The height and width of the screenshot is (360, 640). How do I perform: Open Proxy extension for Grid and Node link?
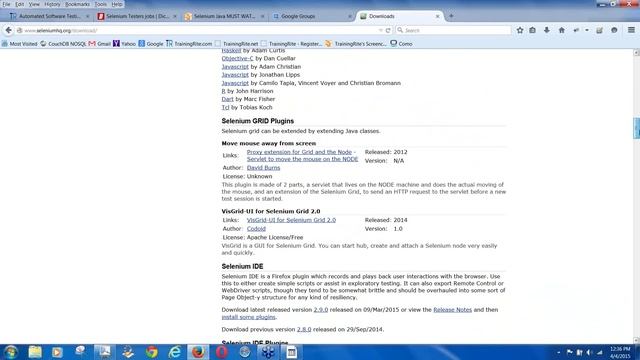point(299,152)
